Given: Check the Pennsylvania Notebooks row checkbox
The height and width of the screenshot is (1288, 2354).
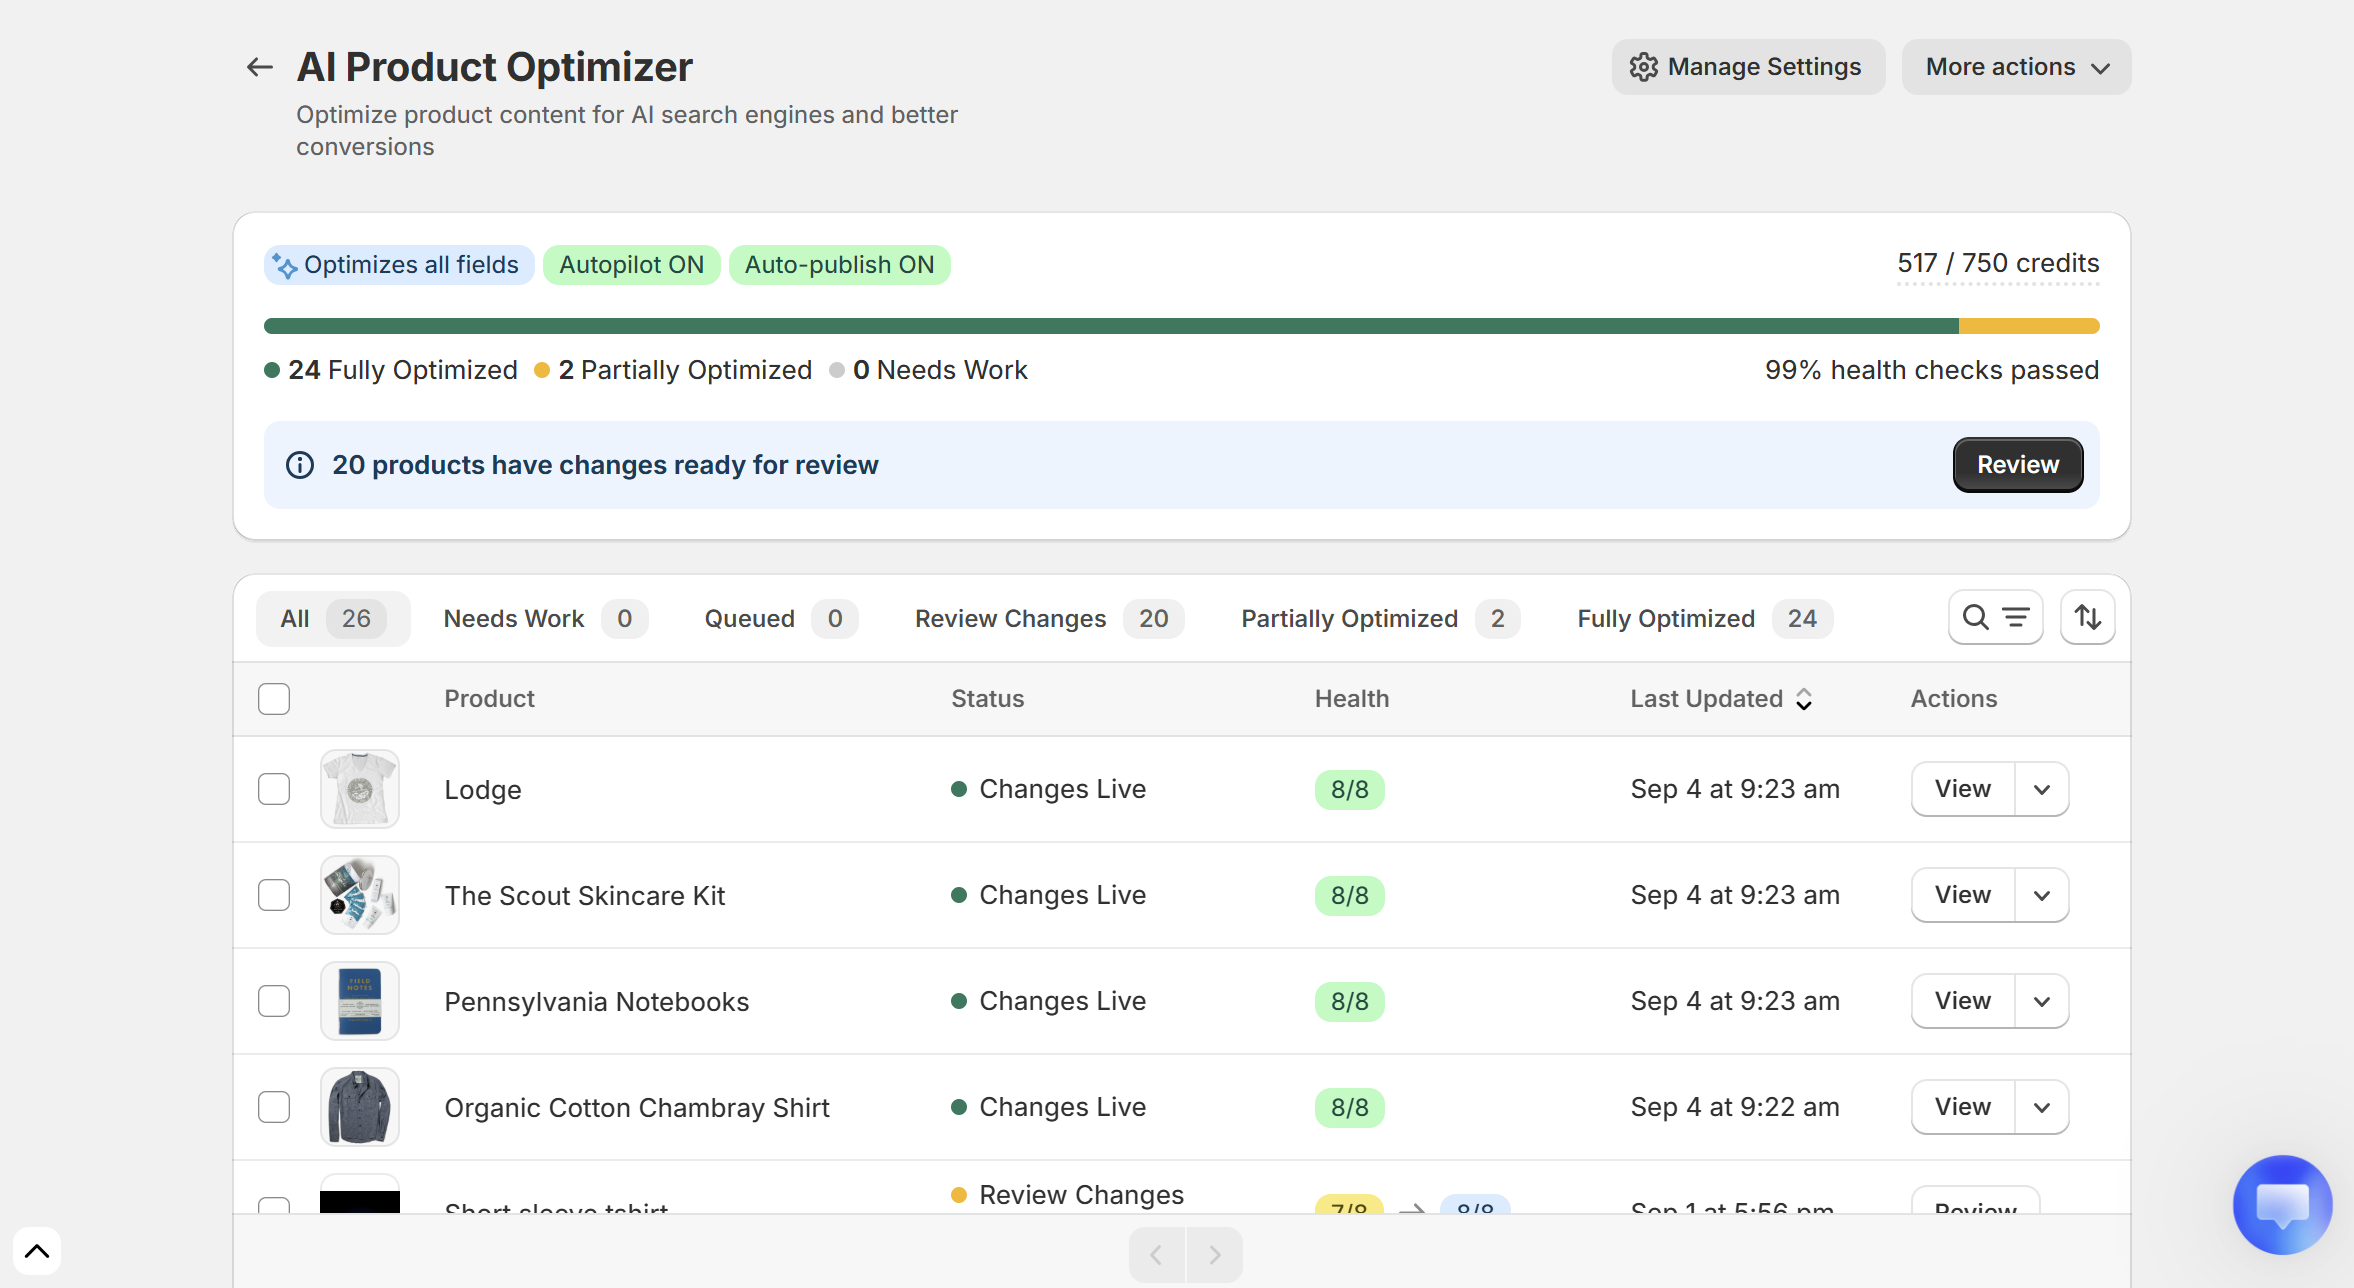Looking at the screenshot, I should (274, 1001).
